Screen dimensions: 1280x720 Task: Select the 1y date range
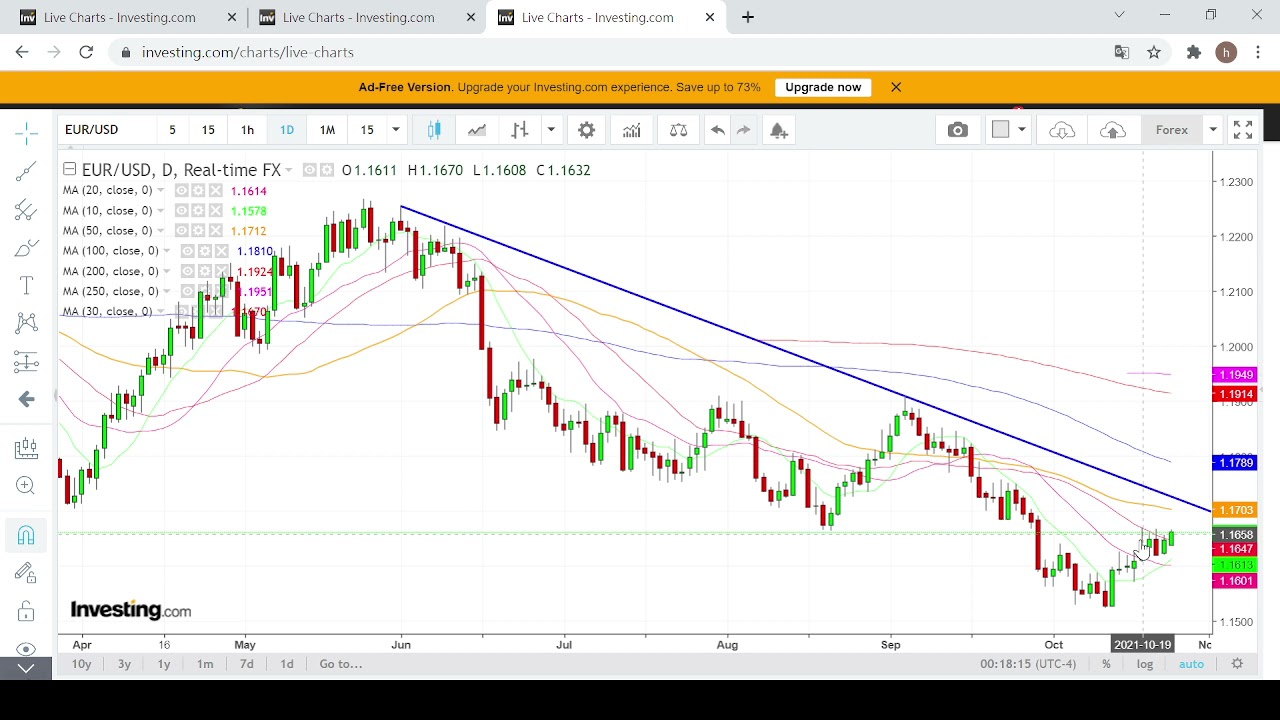pos(164,664)
